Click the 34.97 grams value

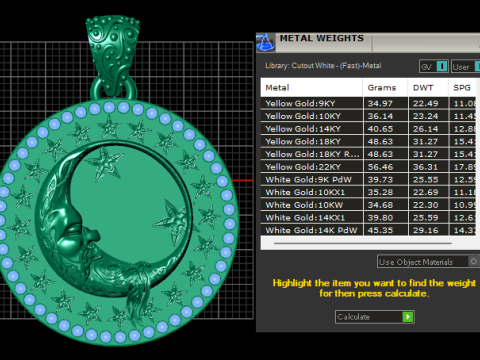[x=380, y=103]
